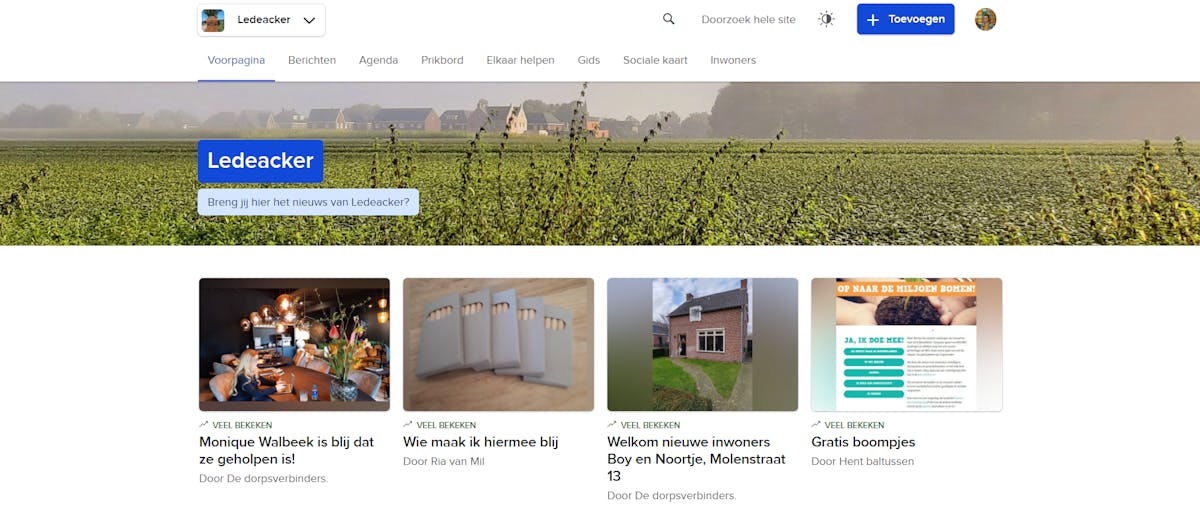Image resolution: width=1200 pixels, height=517 pixels.
Task: Click the Toevoegen add button
Action: [x=905, y=19]
